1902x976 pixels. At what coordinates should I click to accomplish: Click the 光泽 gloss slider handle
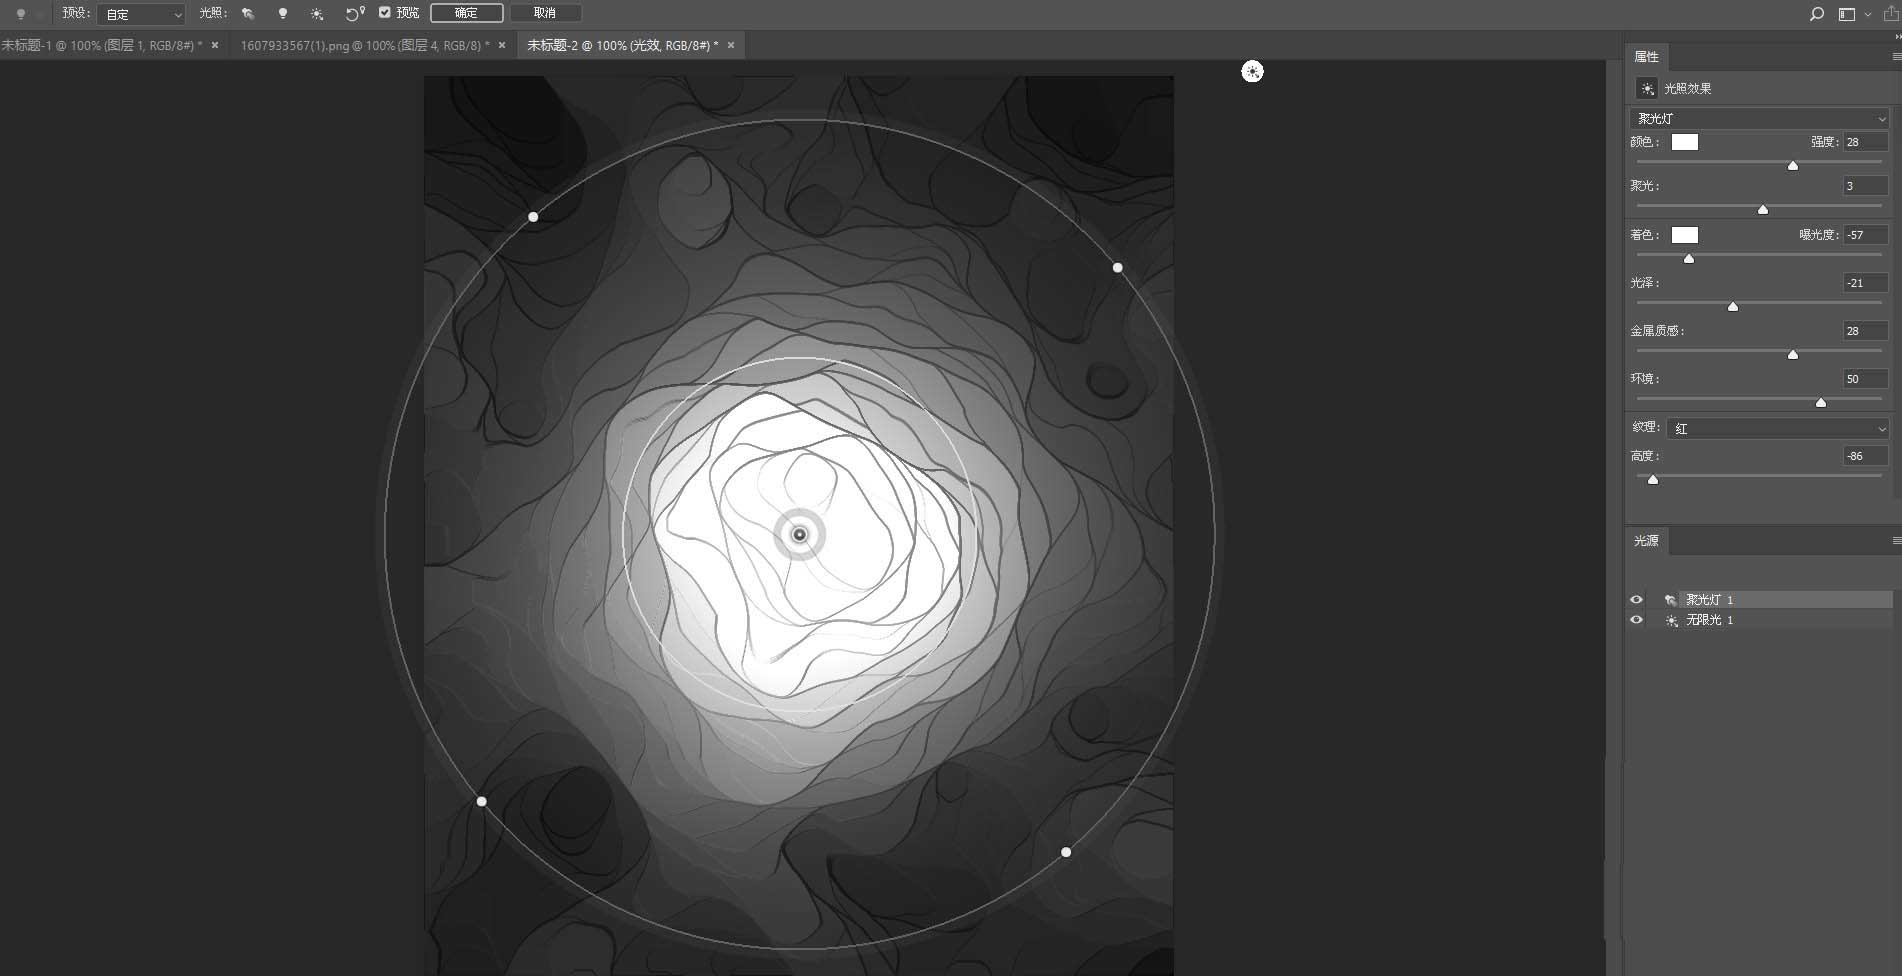tap(1733, 306)
